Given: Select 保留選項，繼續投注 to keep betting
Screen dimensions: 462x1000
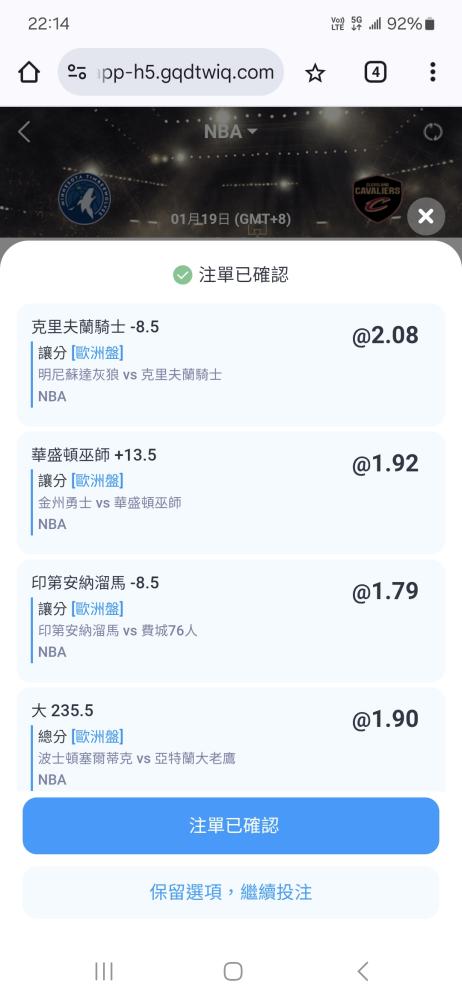Looking at the screenshot, I should coord(231,892).
